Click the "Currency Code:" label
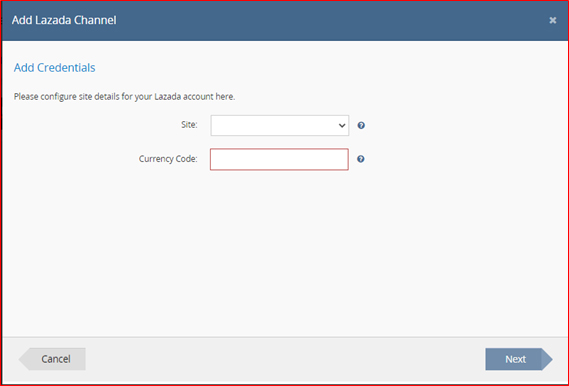Image resolution: width=569 pixels, height=386 pixels. (x=168, y=159)
